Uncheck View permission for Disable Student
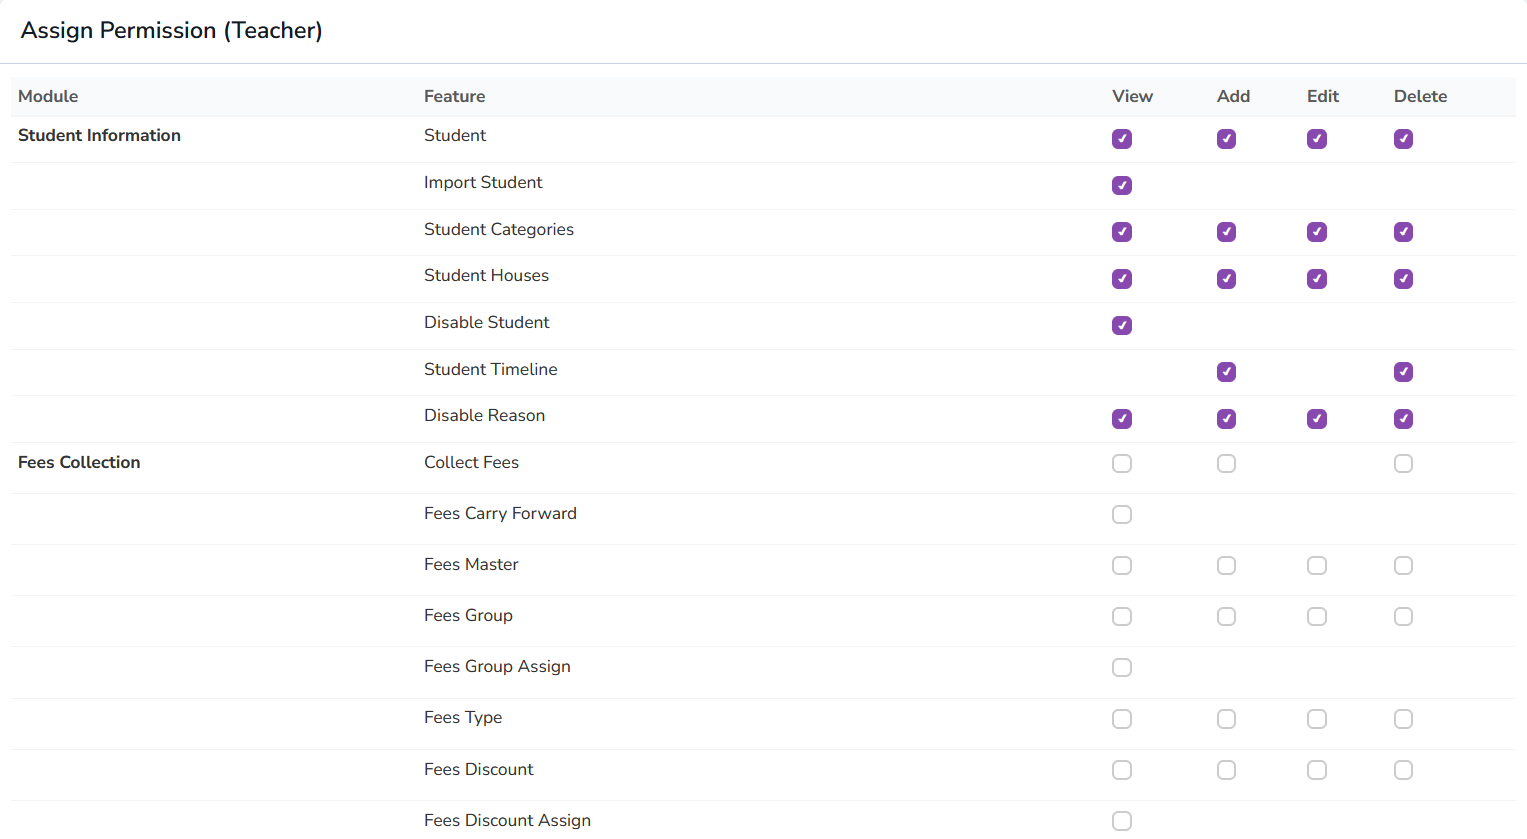 click(1122, 325)
